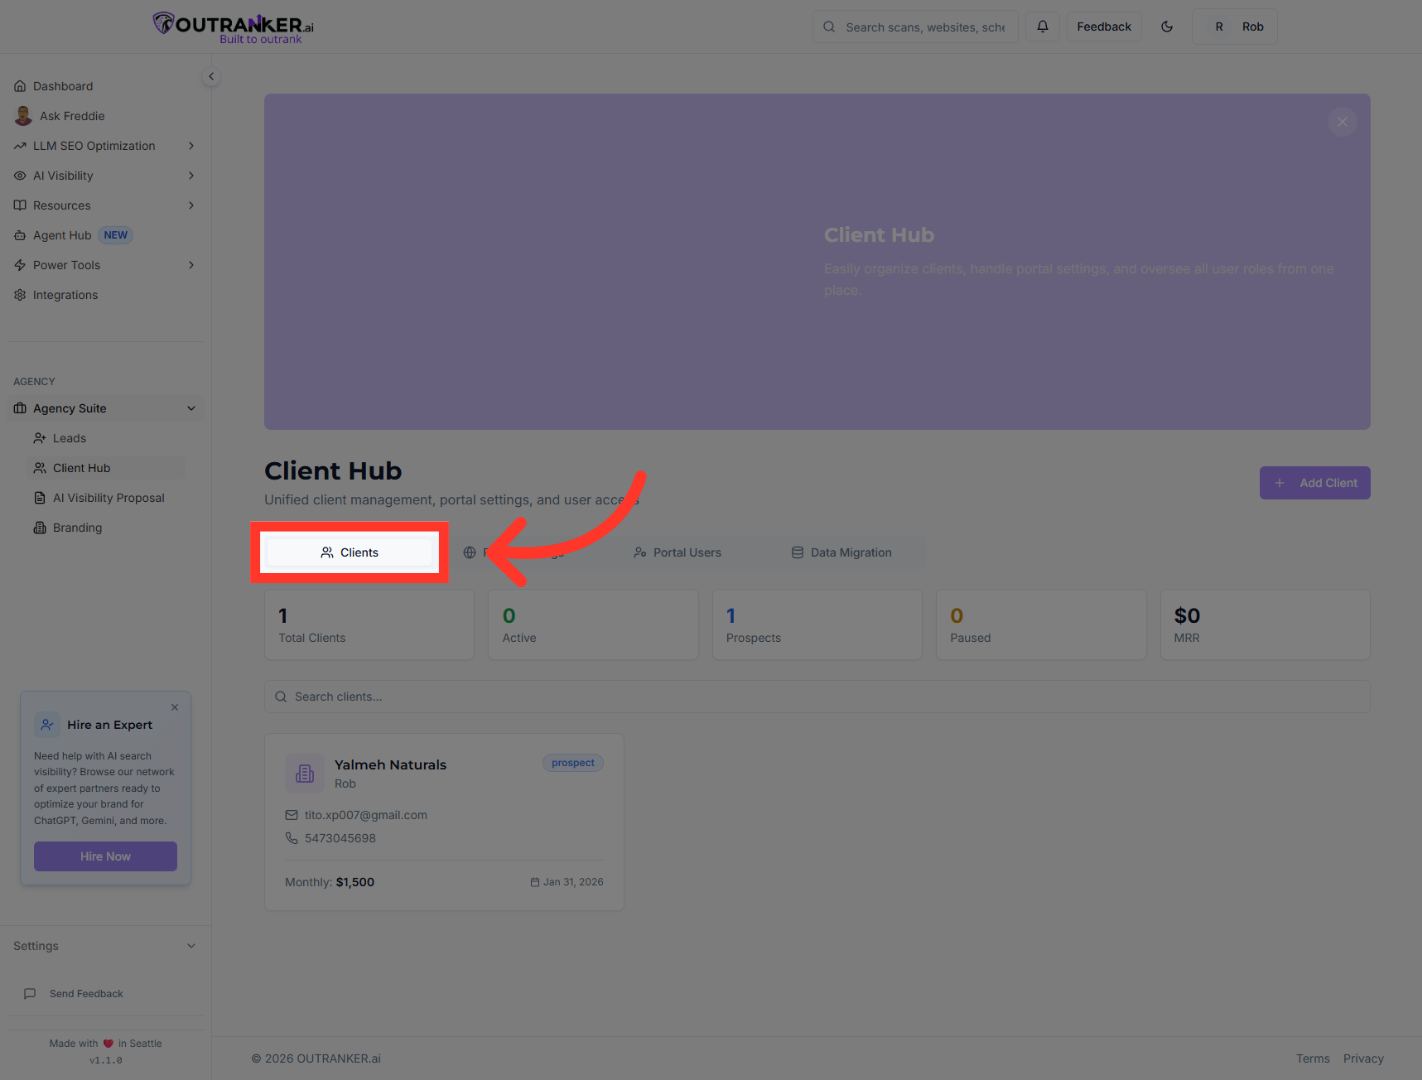Screen dimensions: 1422x1080
Task: Click the Integrations gear icon
Action: 20,295
